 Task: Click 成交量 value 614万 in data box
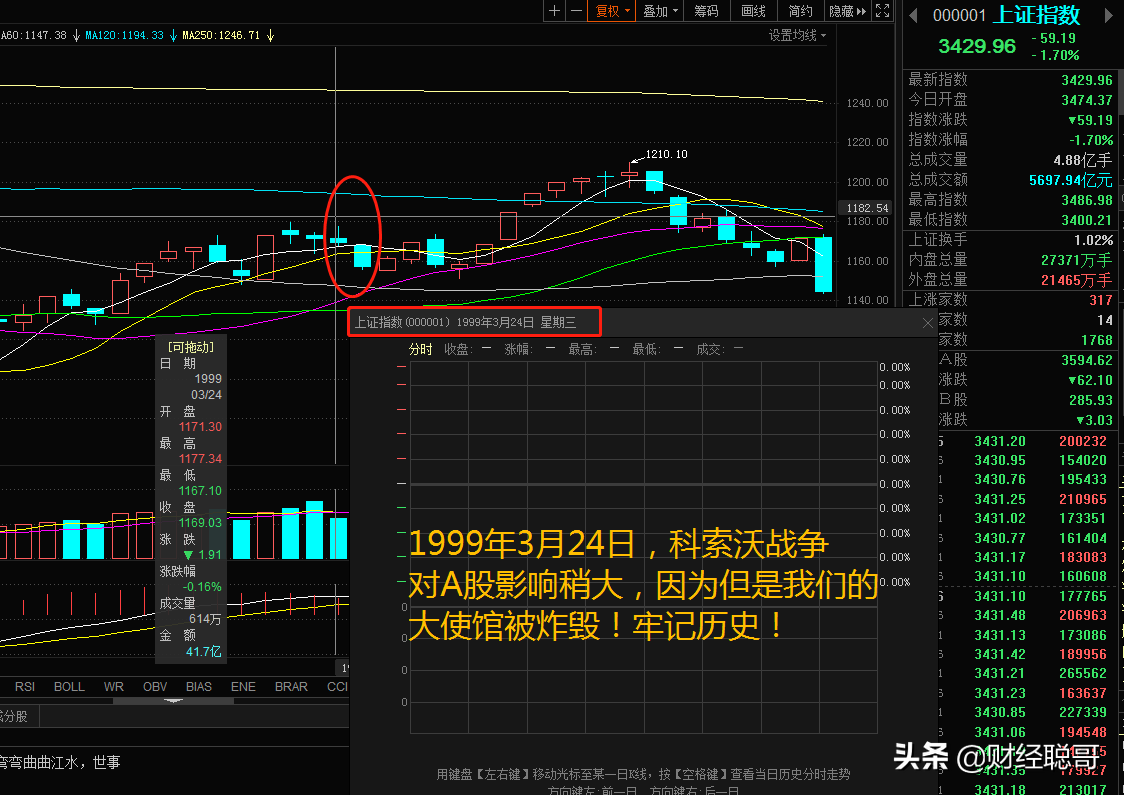pos(204,619)
